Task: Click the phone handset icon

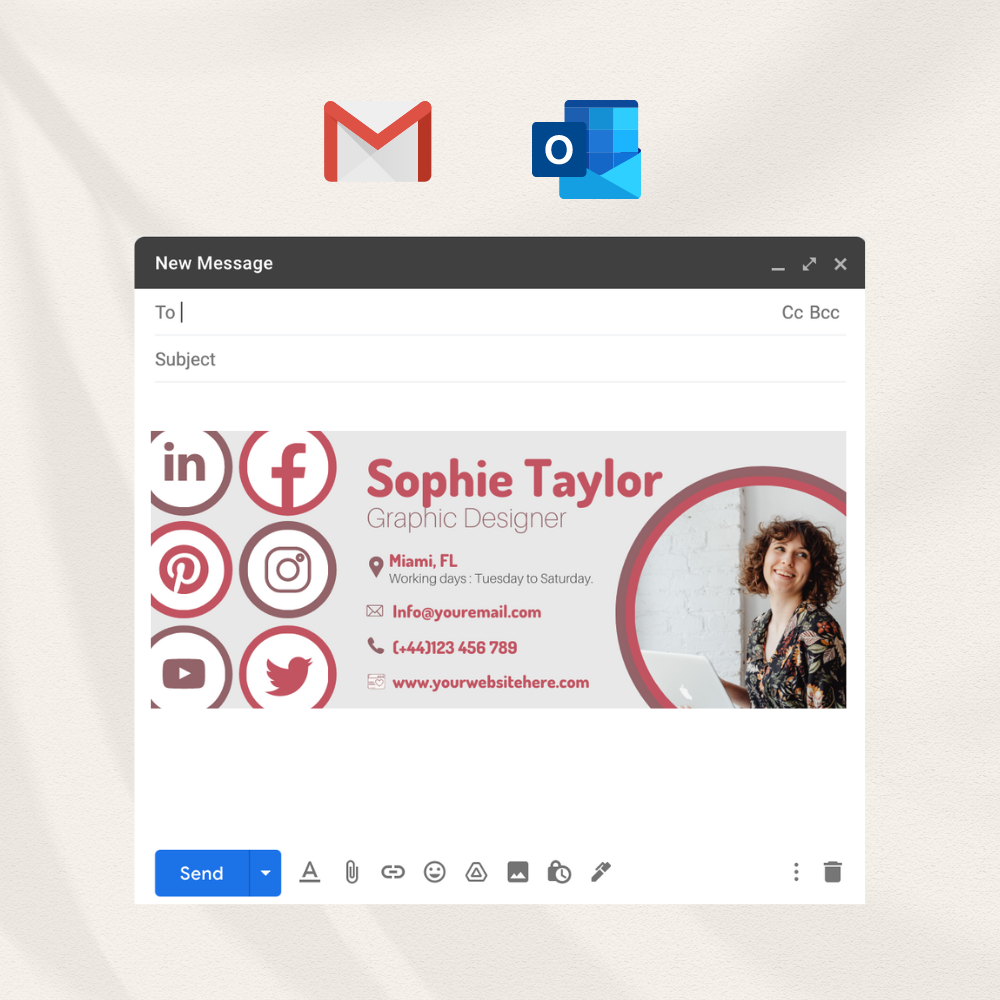Action: (376, 646)
